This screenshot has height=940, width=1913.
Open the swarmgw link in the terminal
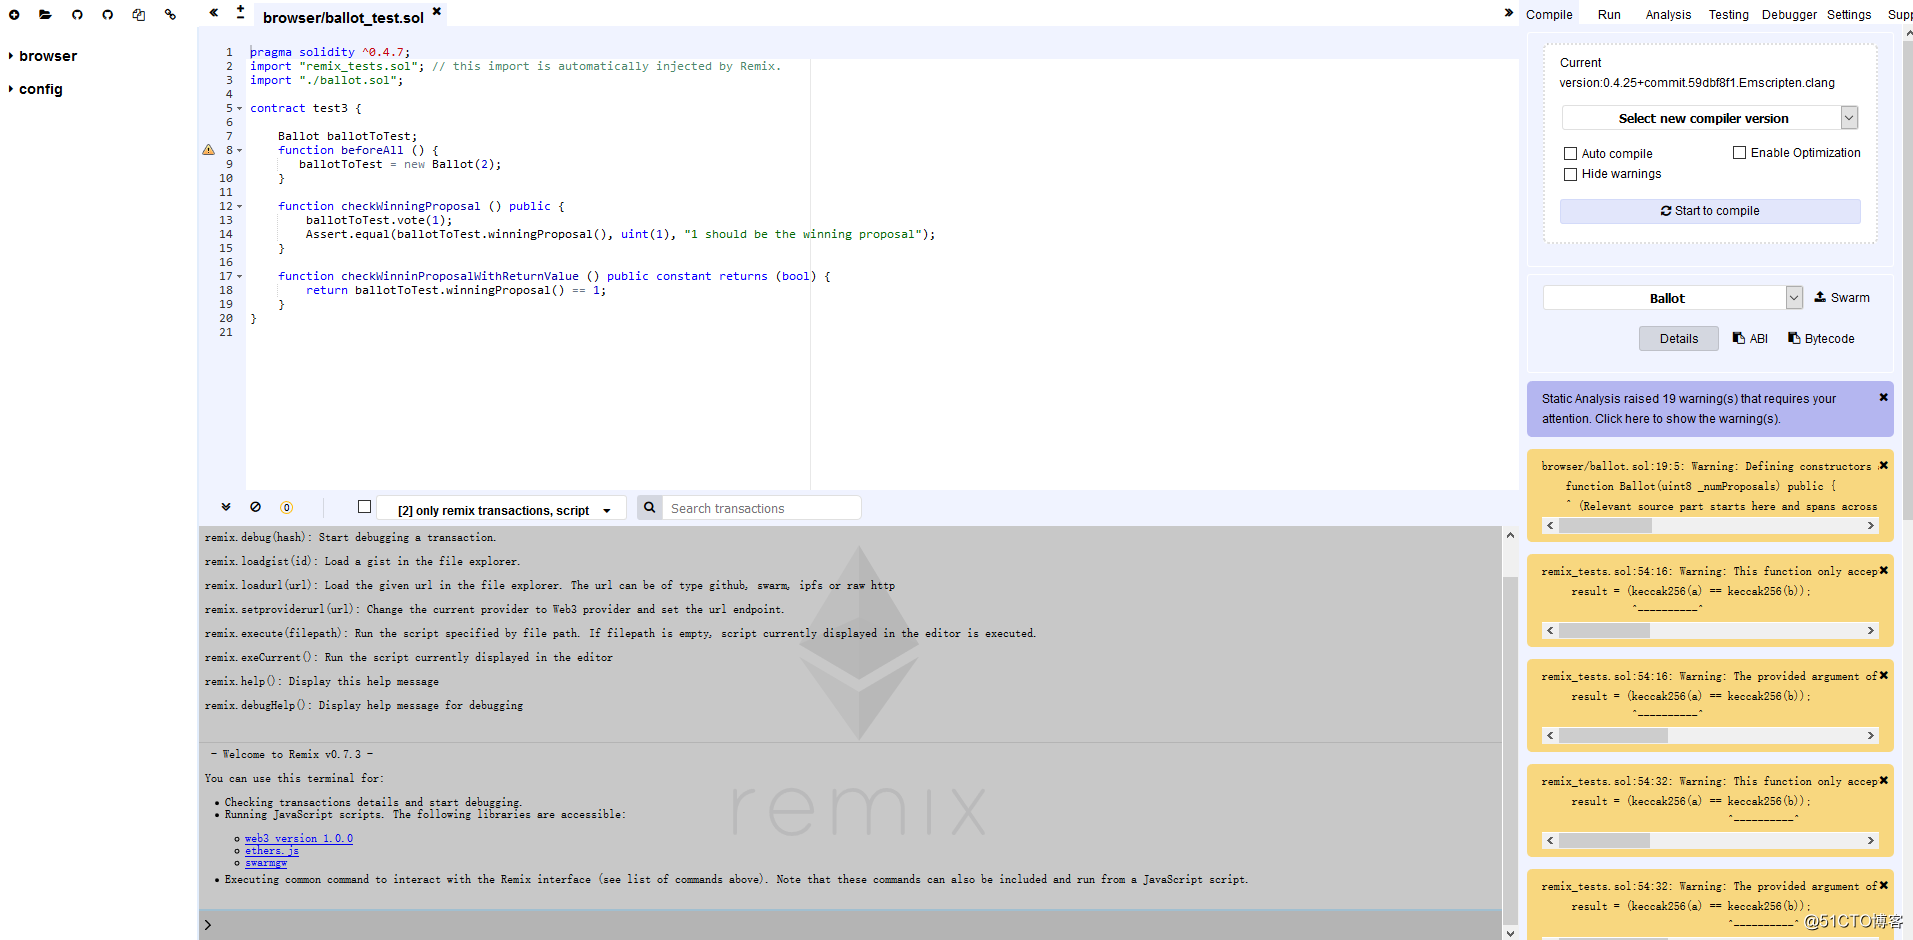pyautogui.click(x=266, y=863)
